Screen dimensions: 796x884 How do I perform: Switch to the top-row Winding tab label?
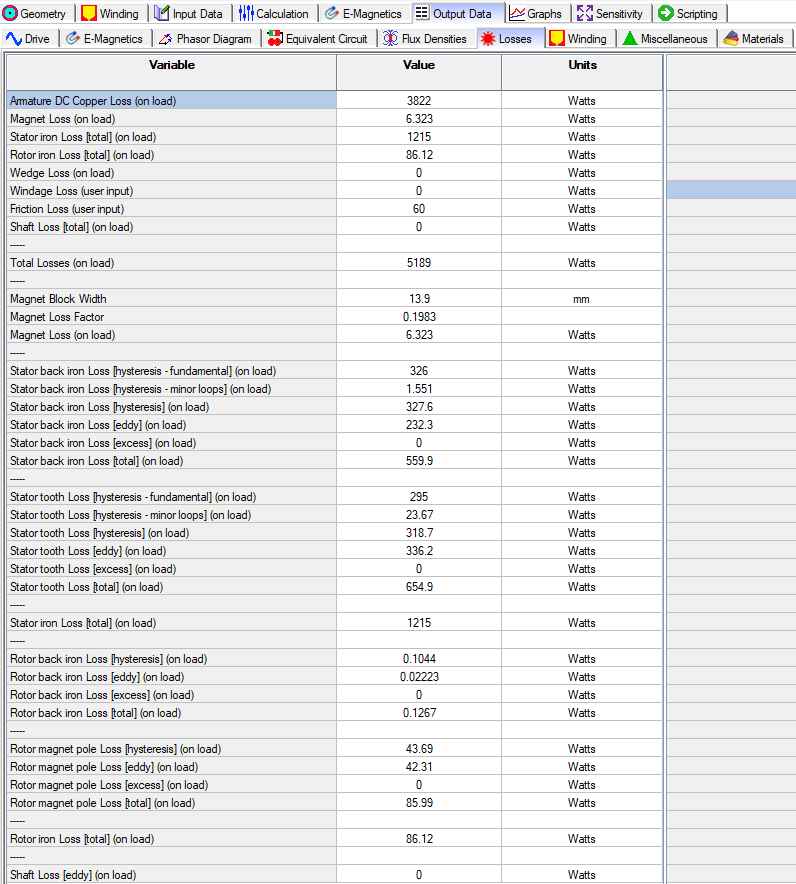point(119,14)
